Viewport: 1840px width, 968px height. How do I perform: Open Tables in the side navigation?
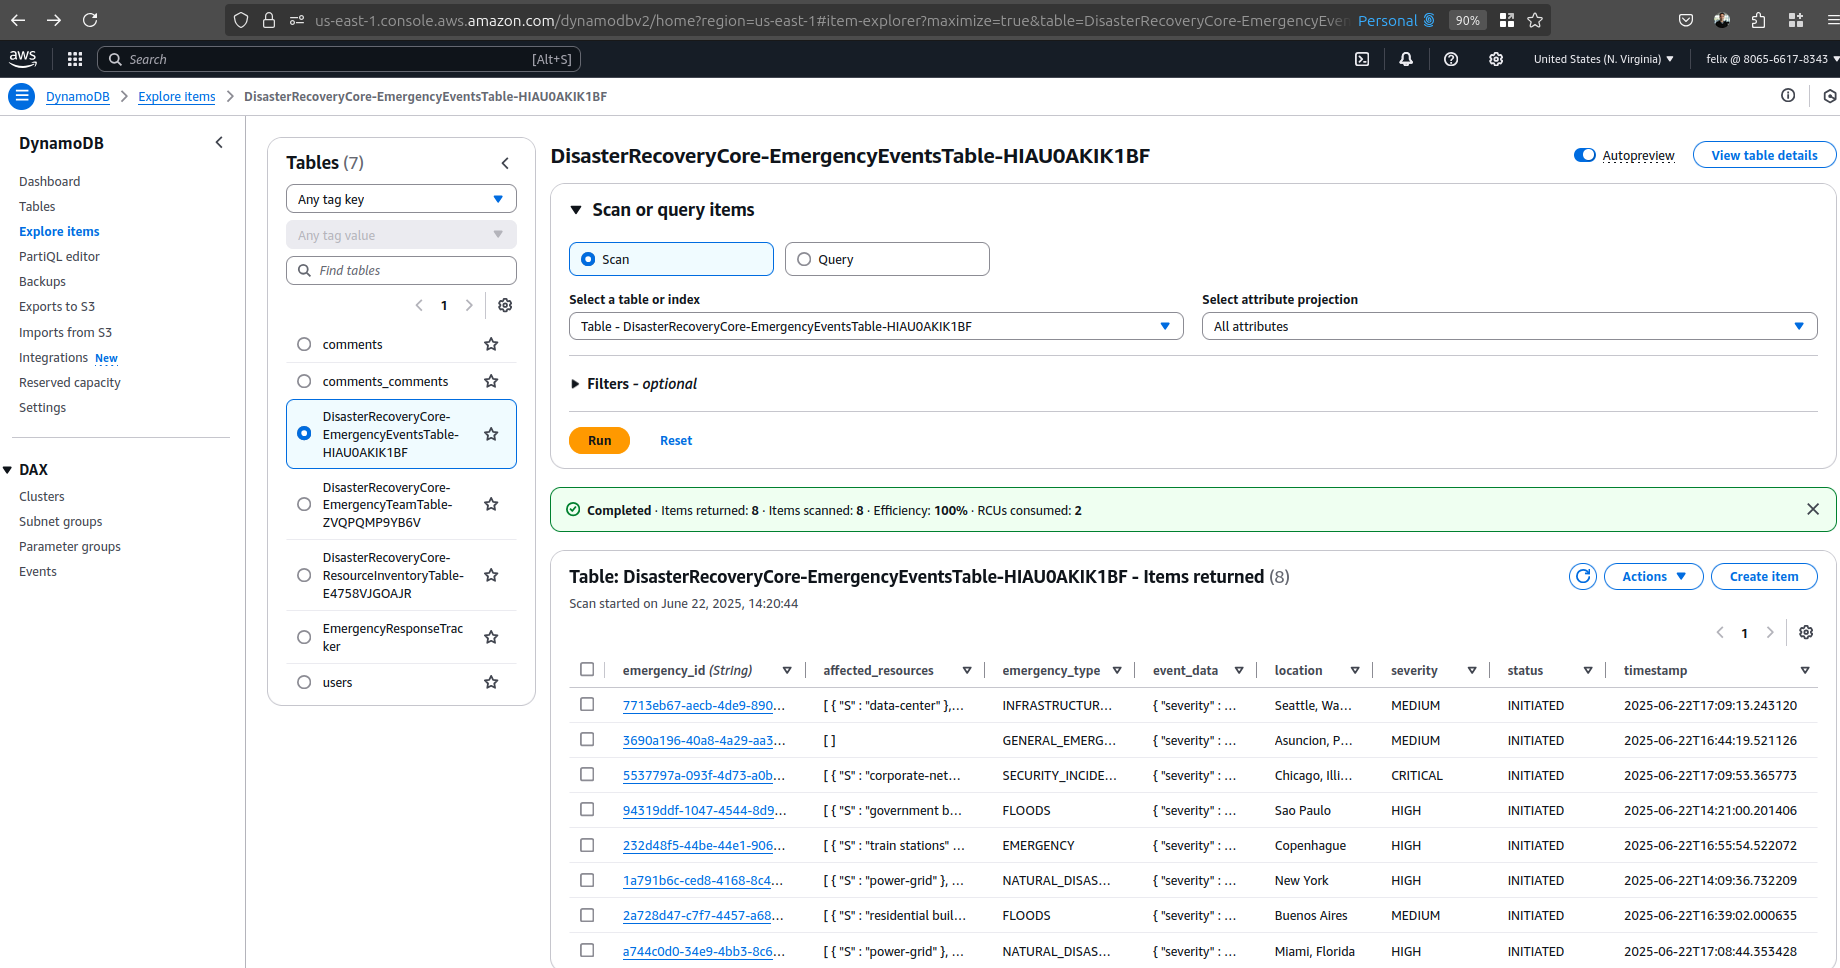[37, 206]
